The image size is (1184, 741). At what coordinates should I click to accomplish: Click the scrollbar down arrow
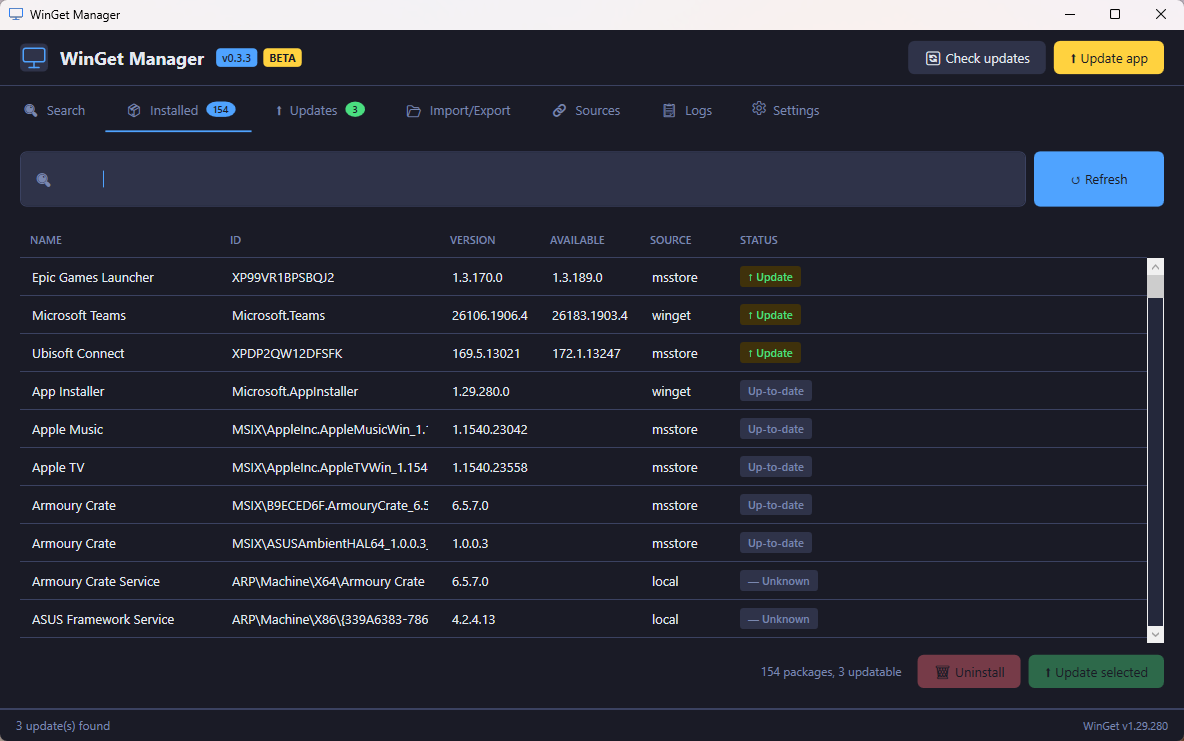(x=1155, y=634)
